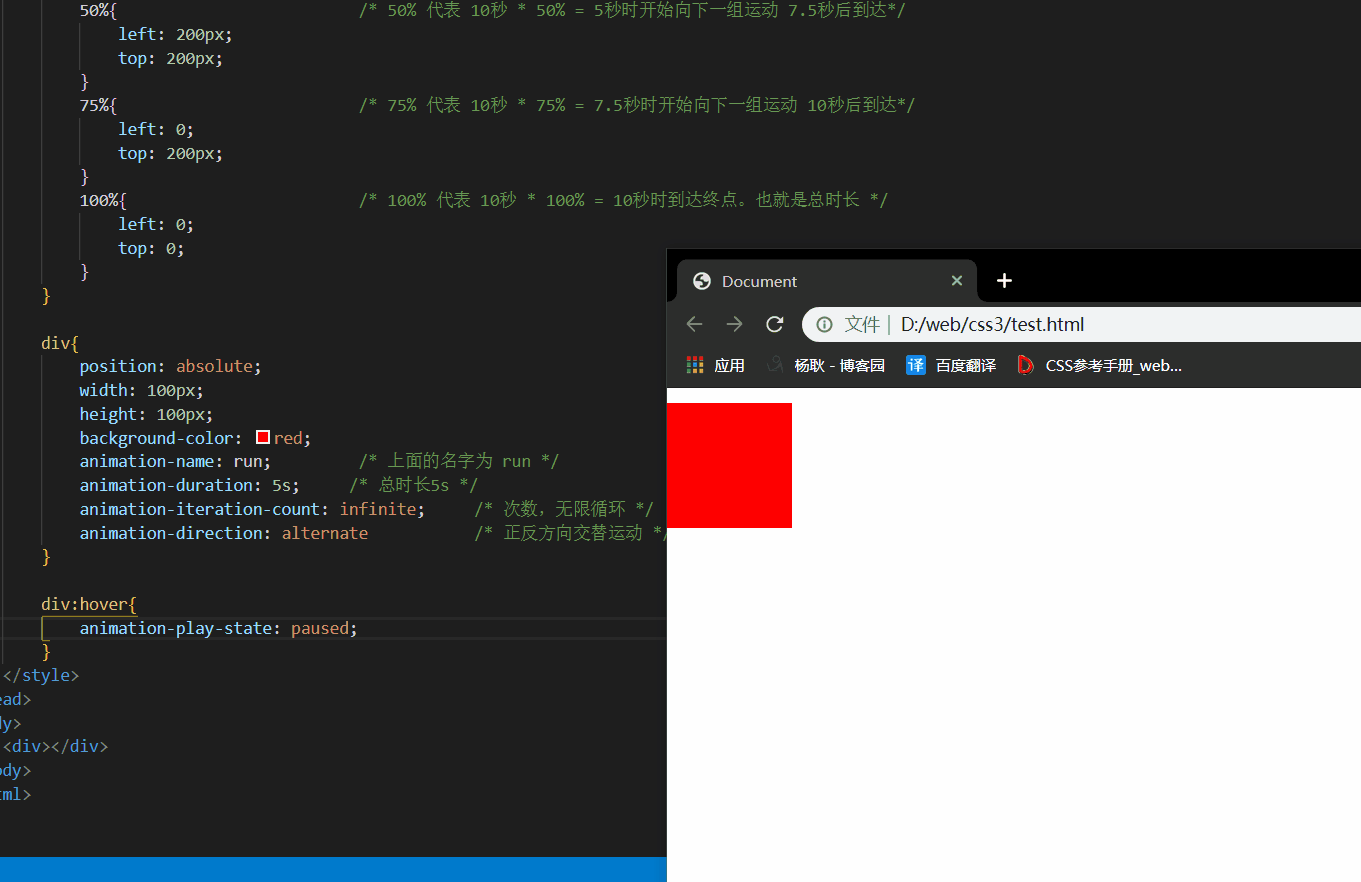The image size is (1361, 882).
Task: Click the red animated square in the page
Action: point(729,465)
